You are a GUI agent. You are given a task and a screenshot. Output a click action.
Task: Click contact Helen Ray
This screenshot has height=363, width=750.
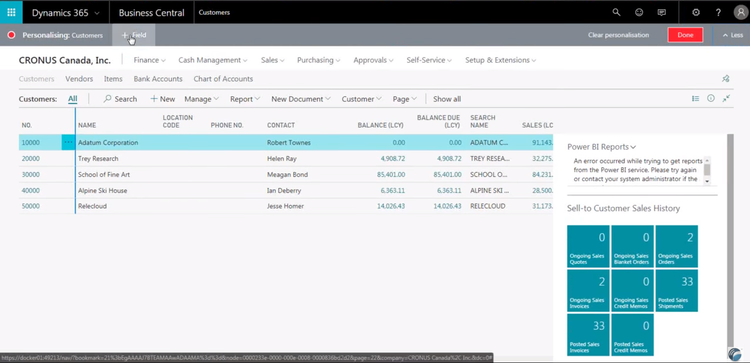click(282, 158)
